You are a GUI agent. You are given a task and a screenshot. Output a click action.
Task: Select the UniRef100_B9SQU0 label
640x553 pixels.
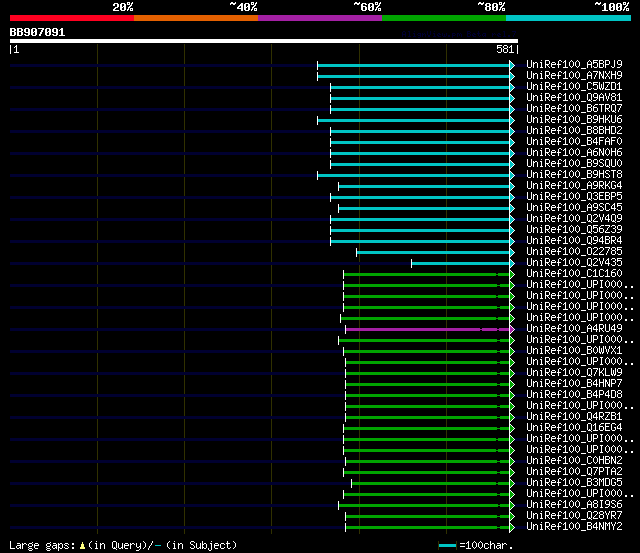(x=574, y=163)
